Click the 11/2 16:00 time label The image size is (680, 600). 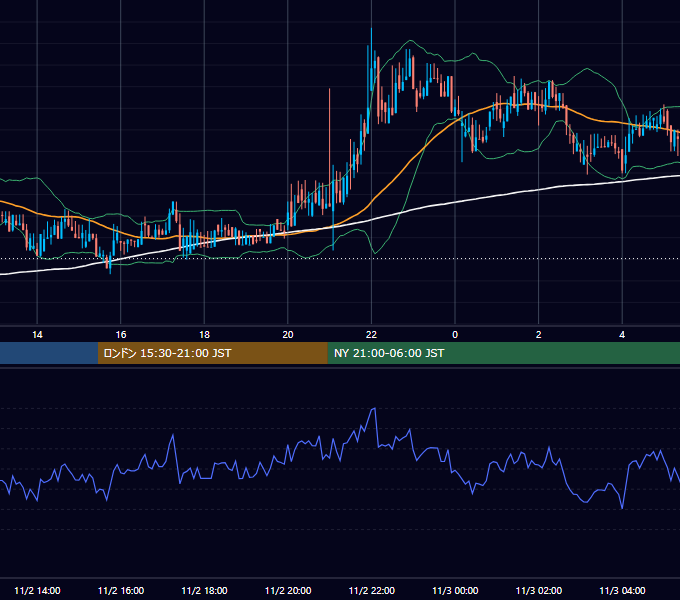click(x=121, y=590)
